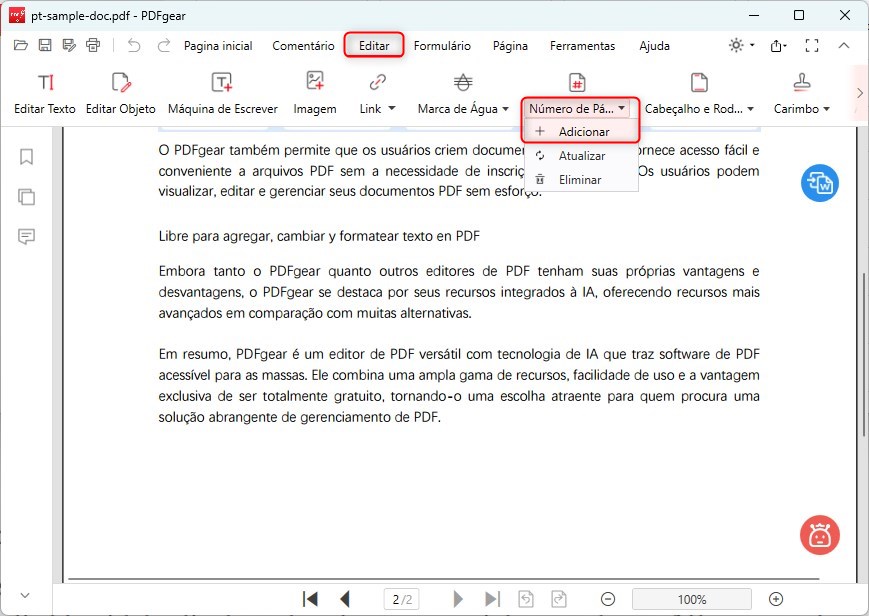Click Atualizar to update page numbers
Screen dimensions: 869x616
(x=581, y=156)
